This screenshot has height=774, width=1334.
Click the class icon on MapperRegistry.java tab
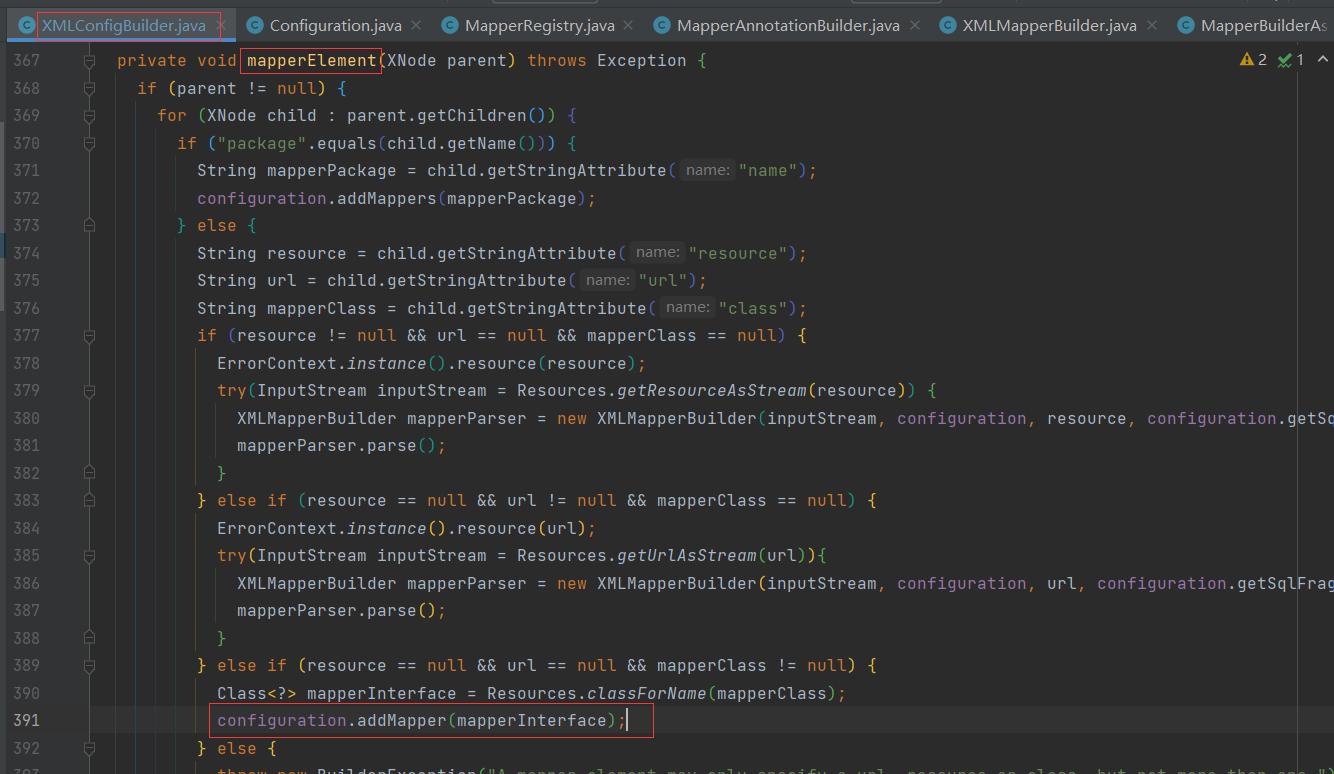click(452, 25)
